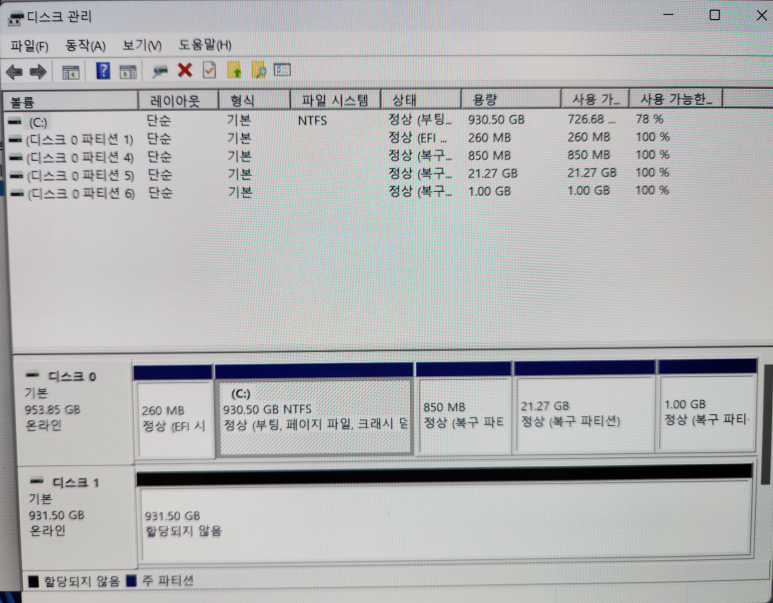The width and height of the screenshot is (773, 603).
Task: Click the 930.50 GB capacity cell
Action: coord(496,119)
